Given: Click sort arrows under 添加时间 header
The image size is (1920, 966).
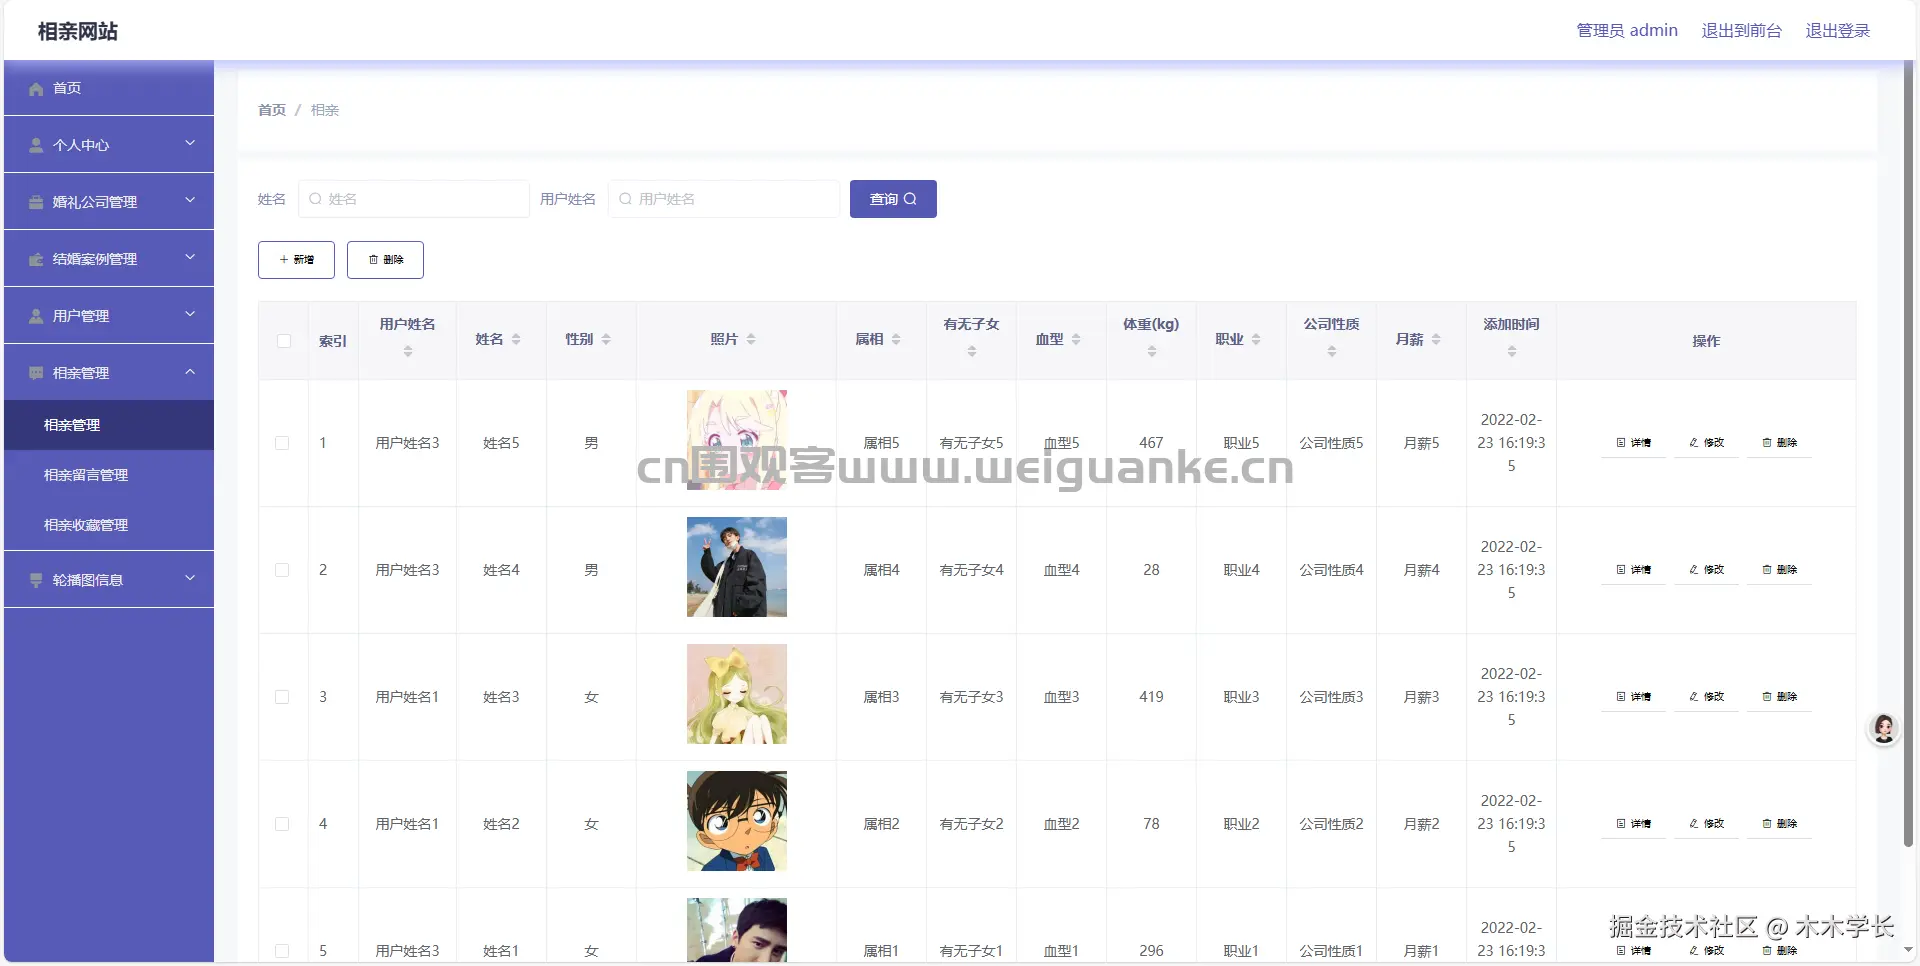Looking at the screenshot, I should coord(1512,351).
